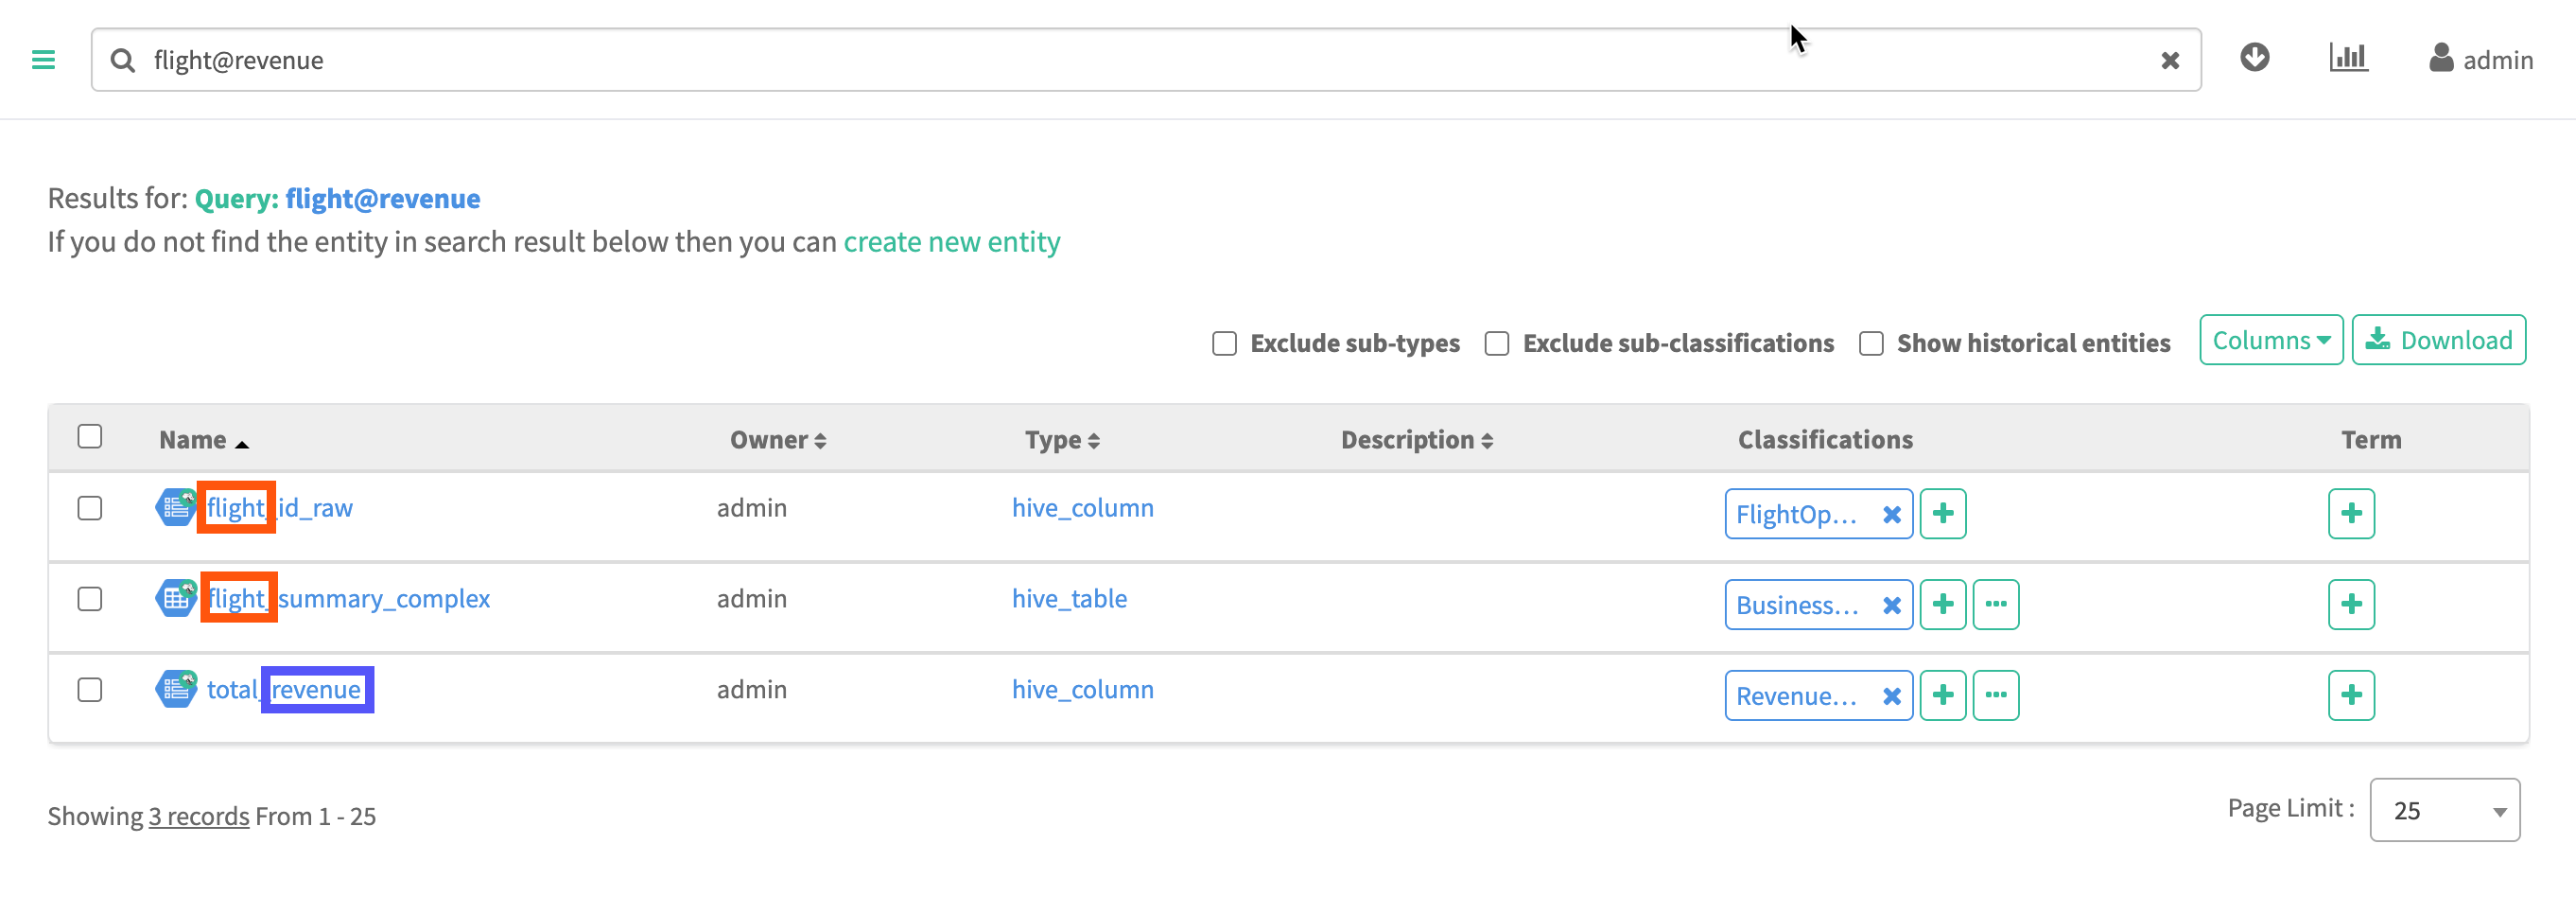Select the flight_summary_complex row checkbox
Viewport: 2576px width, 914px height.
(x=90, y=599)
